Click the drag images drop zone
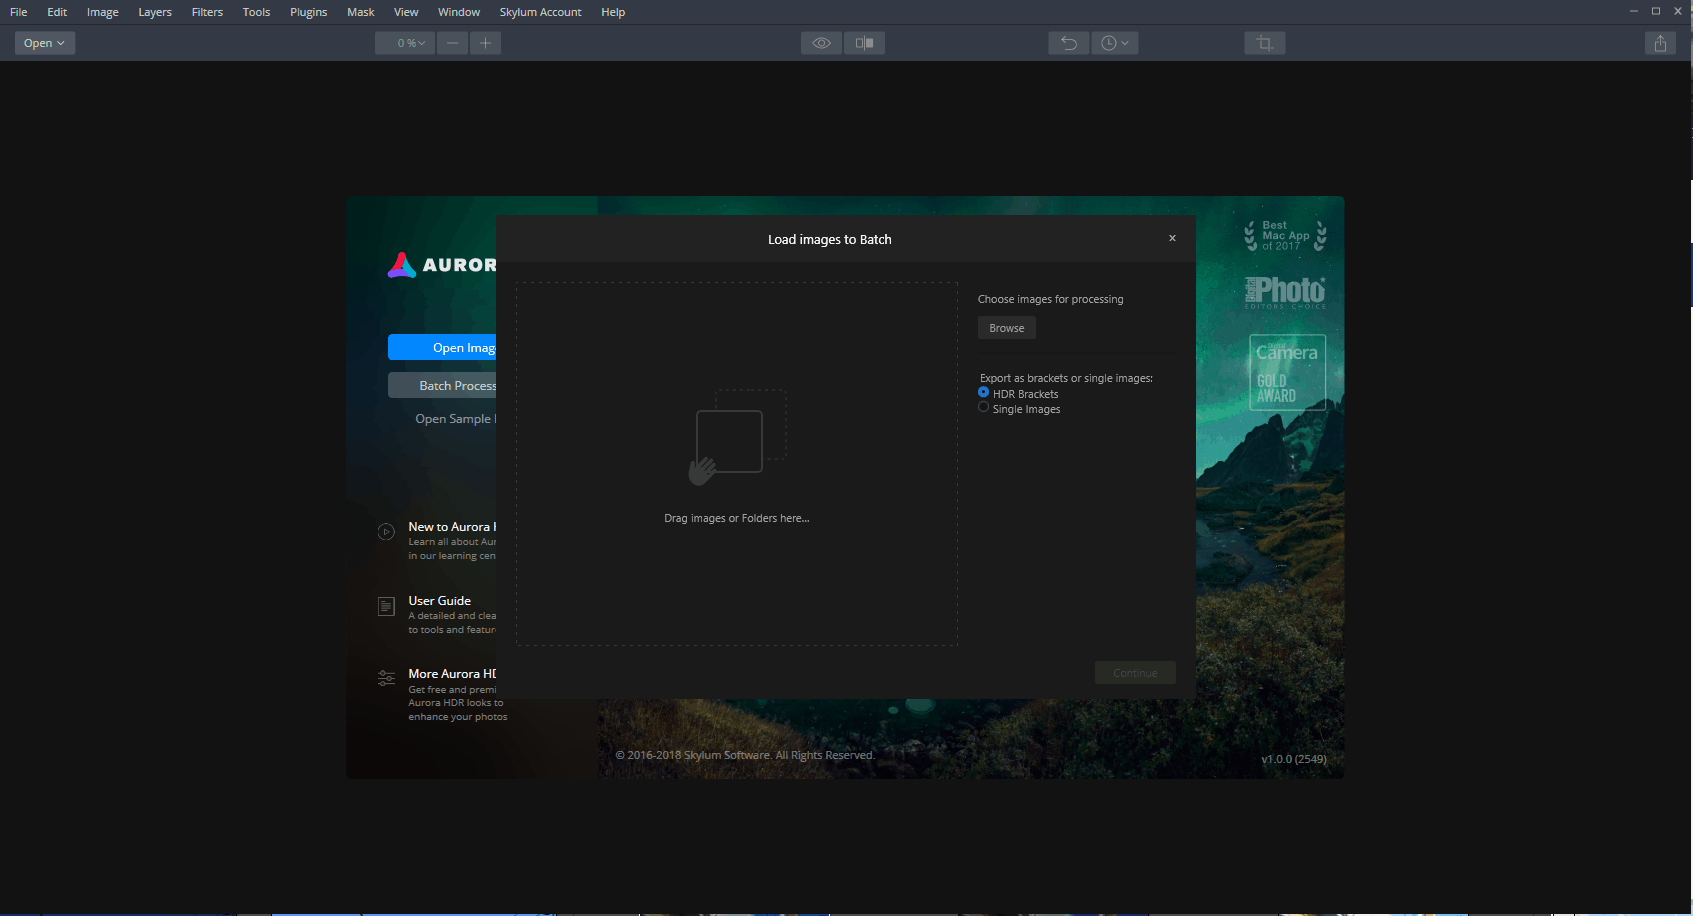 point(737,464)
